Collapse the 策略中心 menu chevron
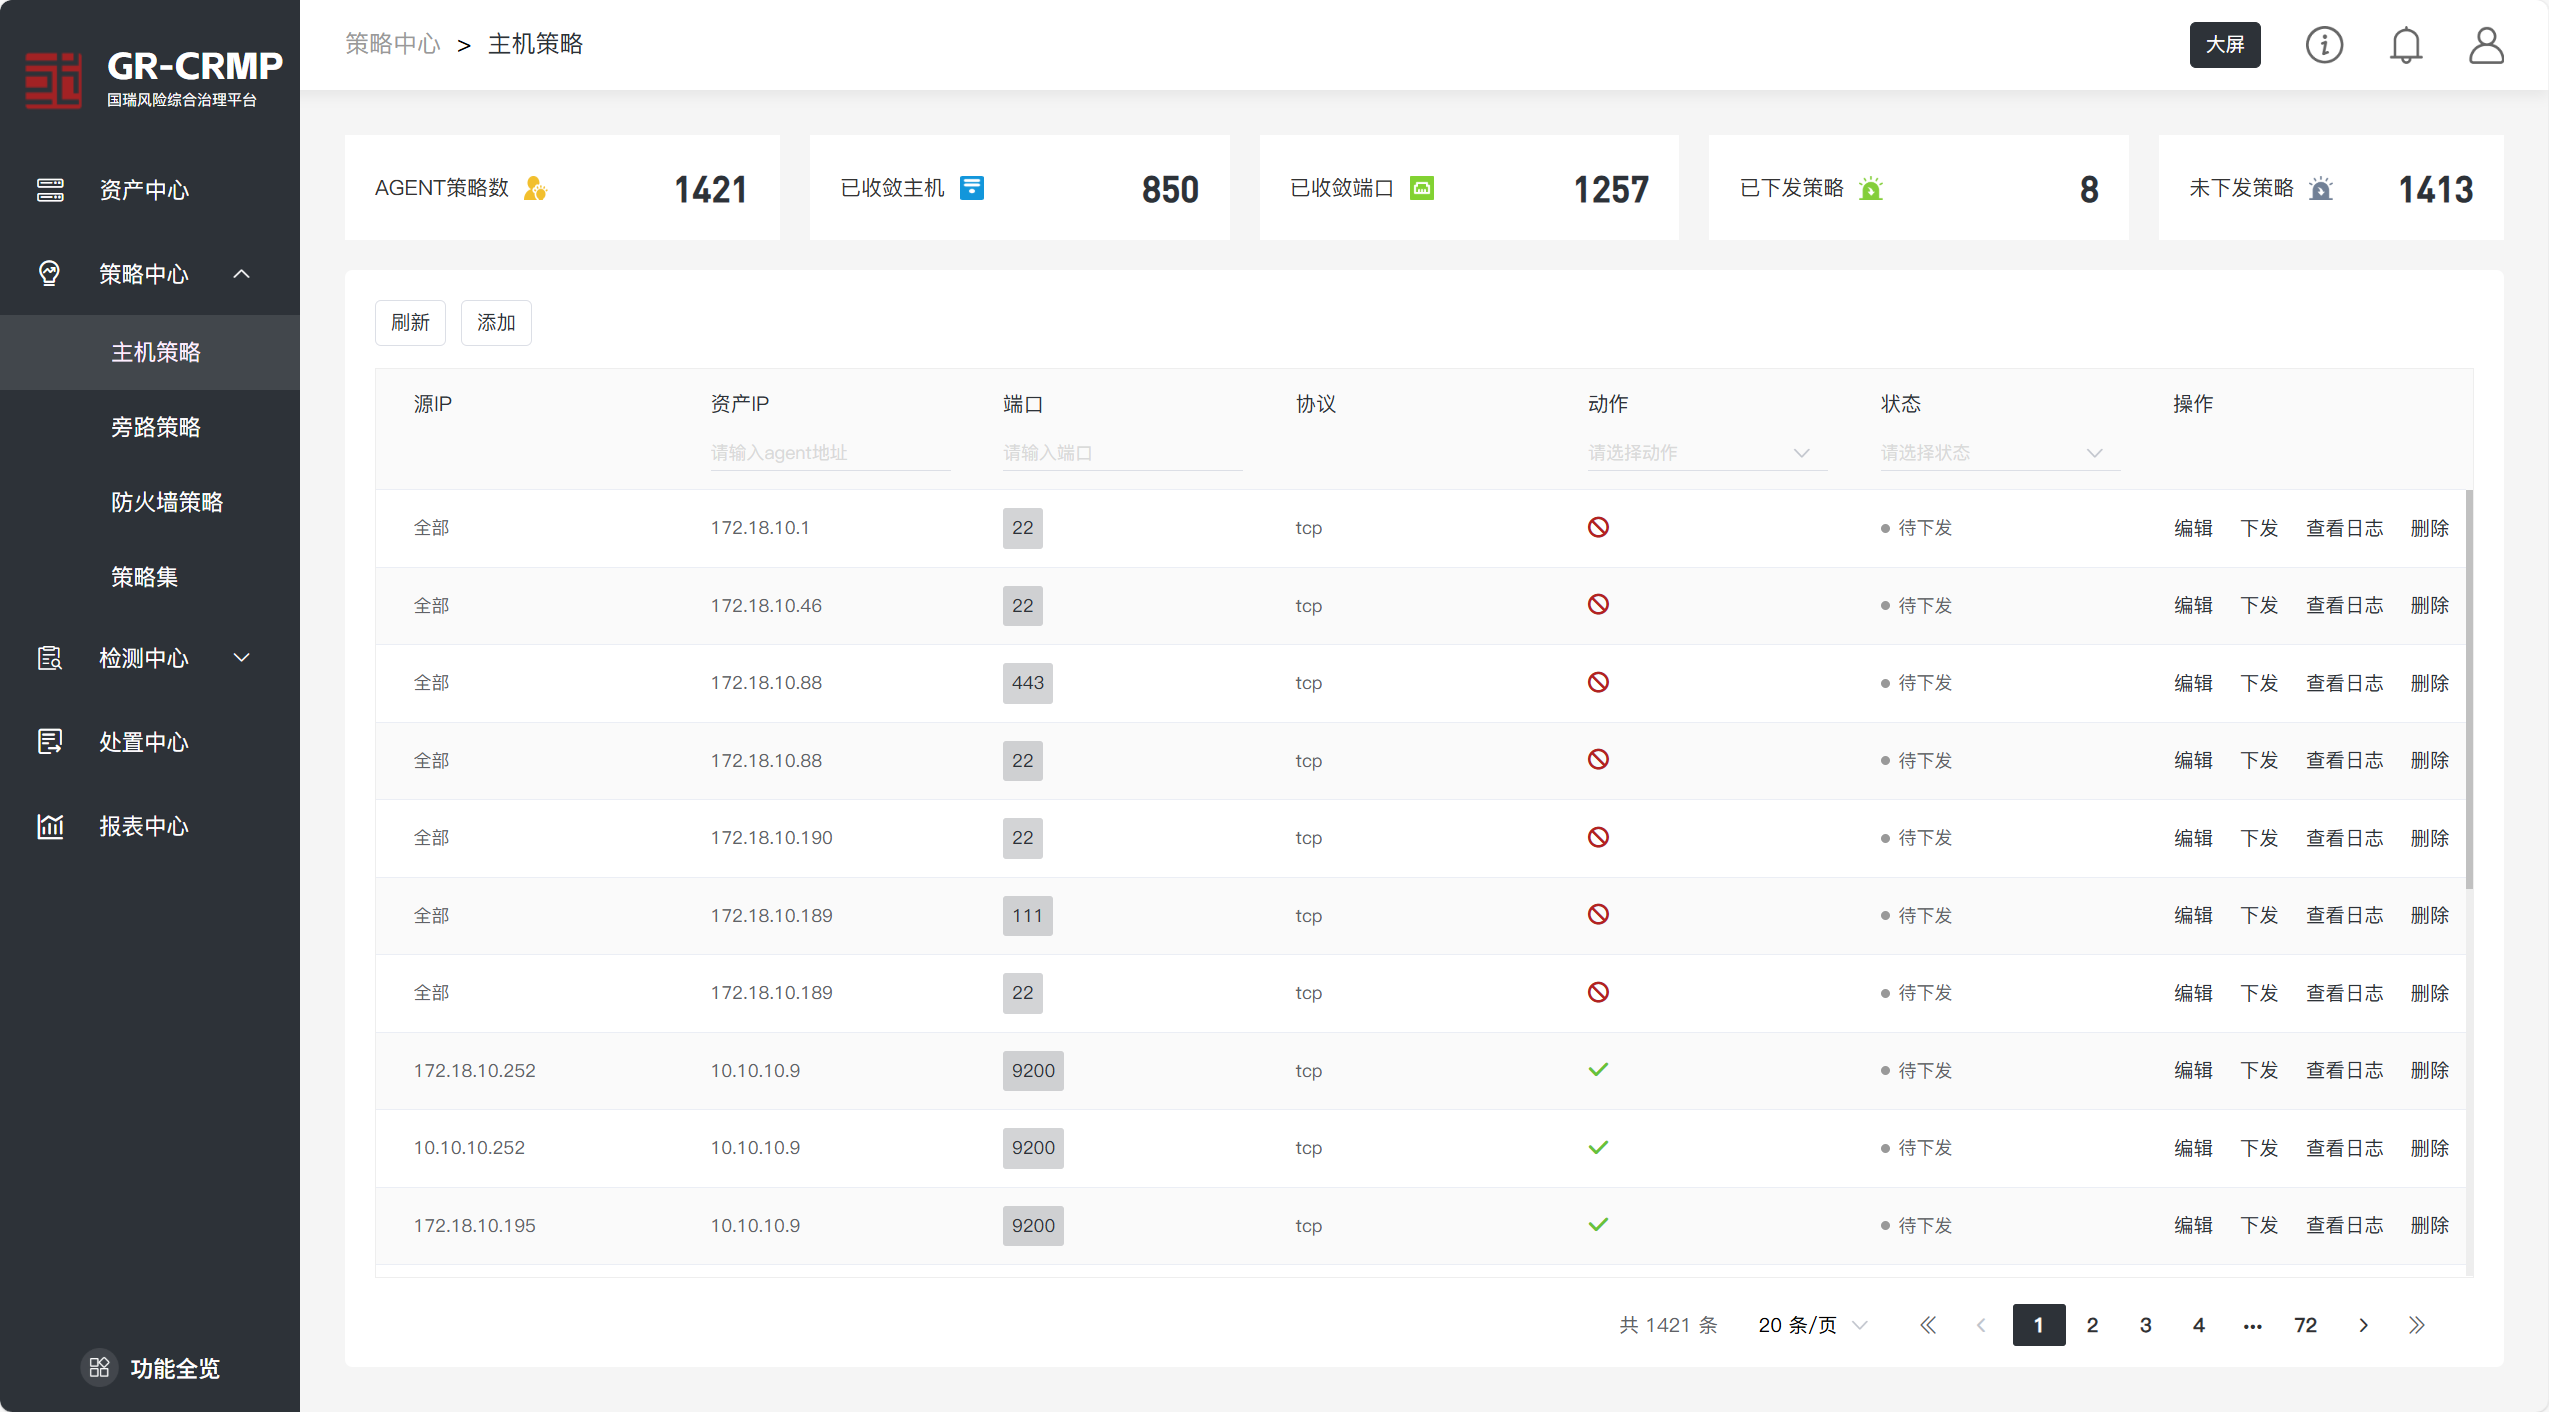The width and height of the screenshot is (2549, 1412). pyautogui.click(x=242, y=274)
